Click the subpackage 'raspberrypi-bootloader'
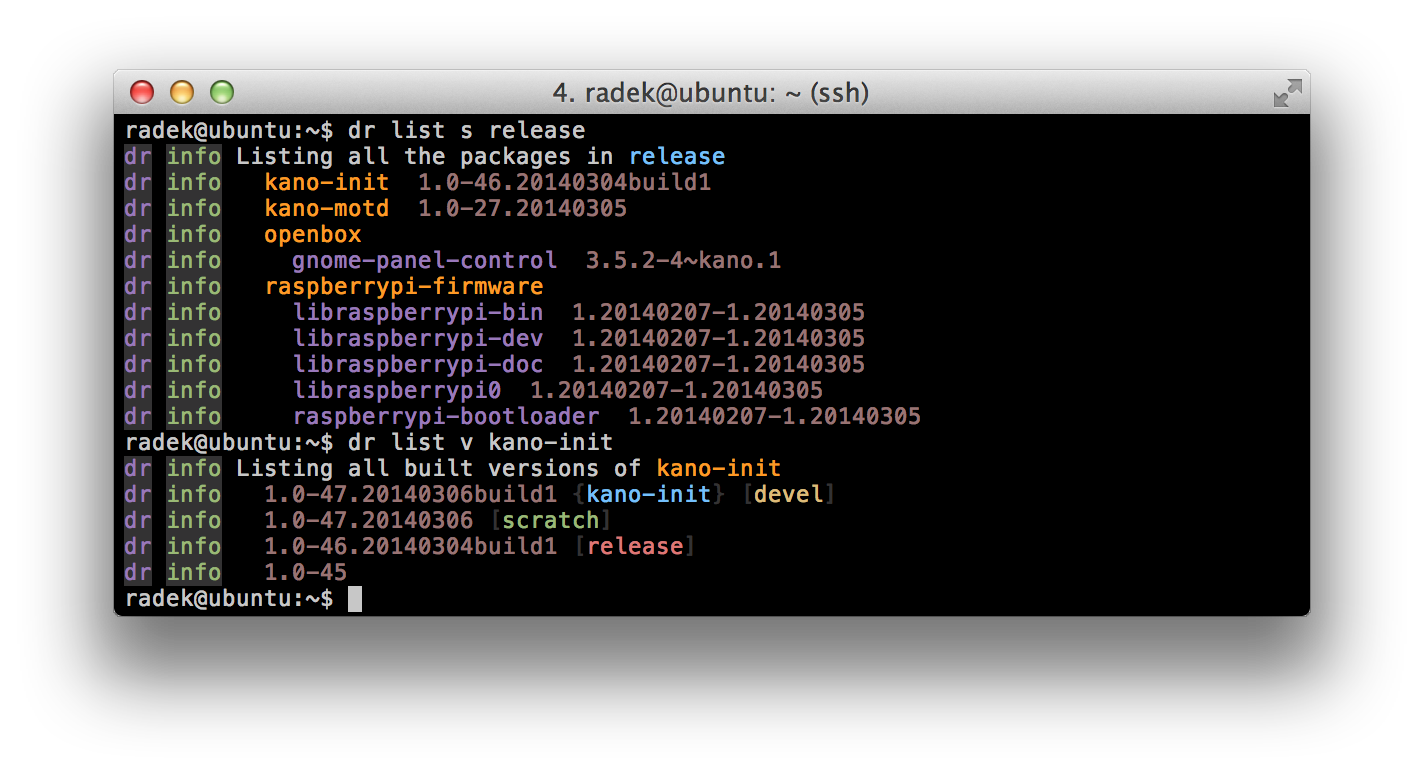The width and height of the screenshot is (1424, 774). point(446,416)
